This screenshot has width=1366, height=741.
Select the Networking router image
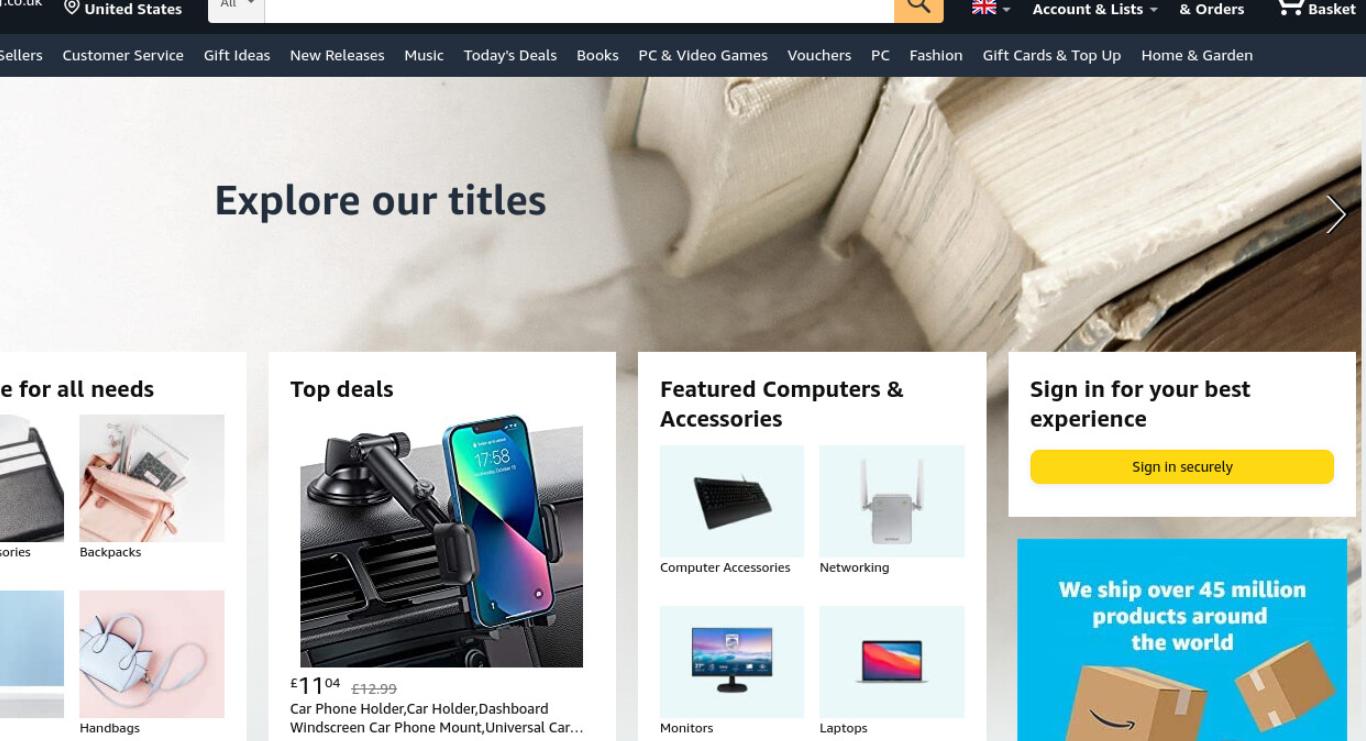click(x=892, y=501)
